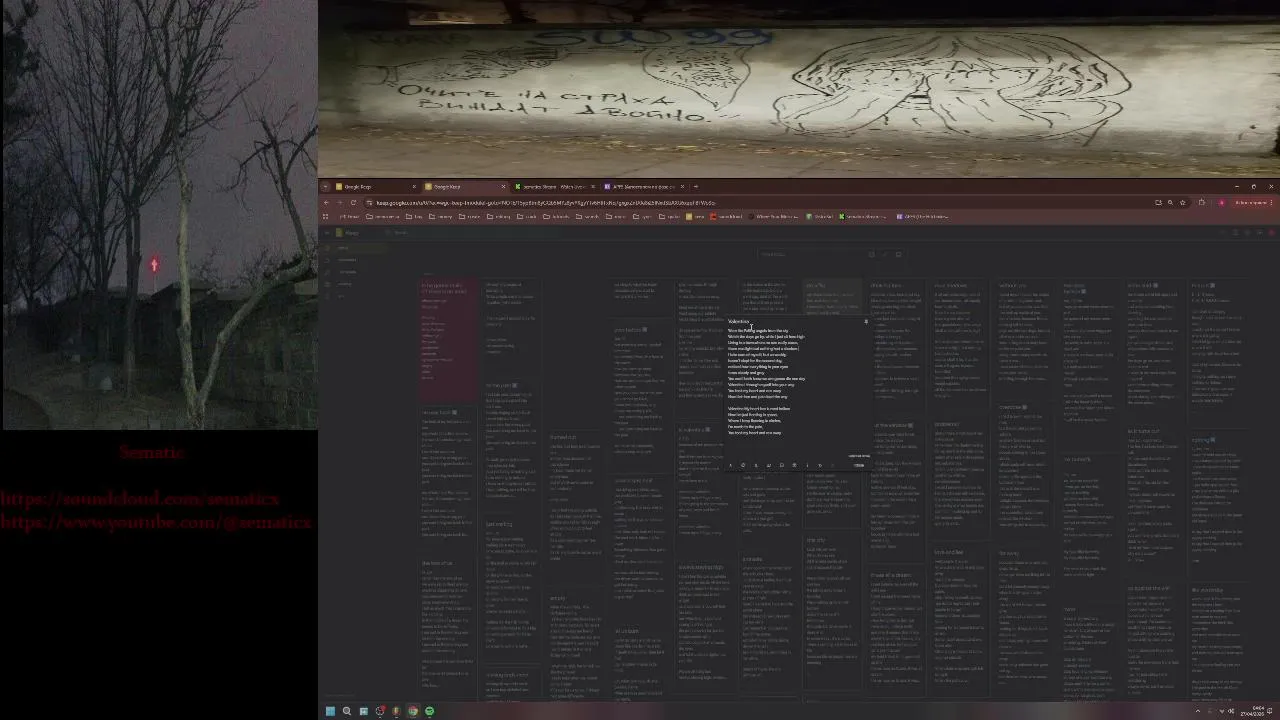The height and width of the screenshot is (720, 1280).
Task: Switch to the Sematics Stream tab
Action: coord(555,187)
